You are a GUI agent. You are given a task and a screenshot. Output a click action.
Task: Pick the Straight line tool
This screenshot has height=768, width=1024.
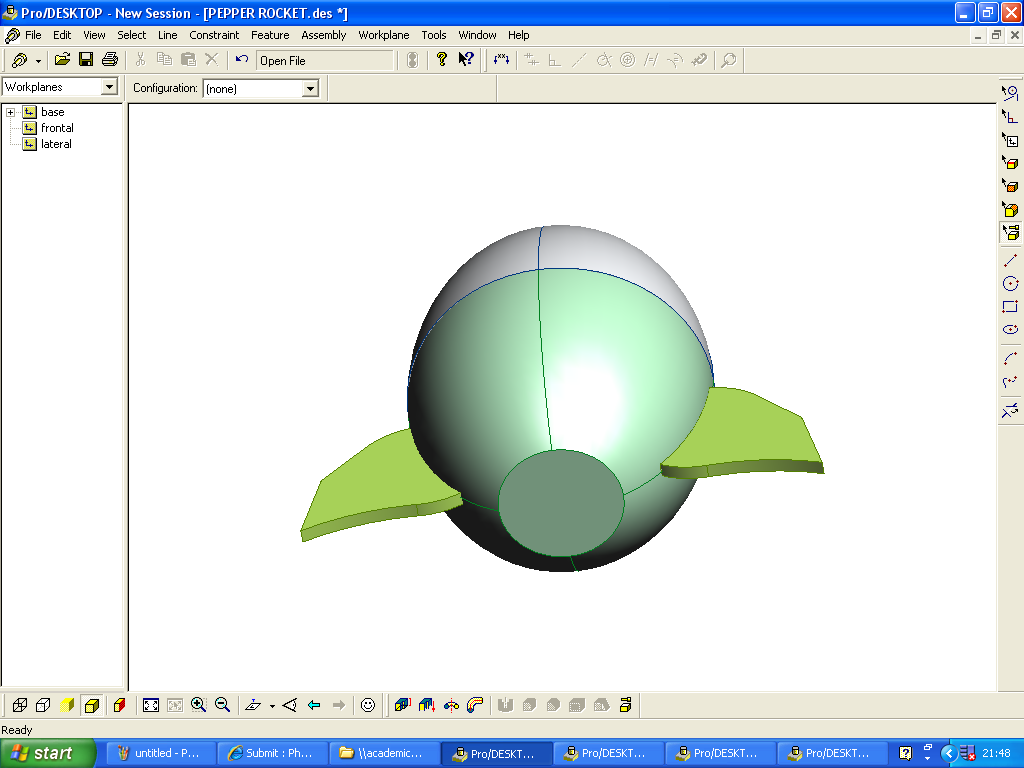1010,260
